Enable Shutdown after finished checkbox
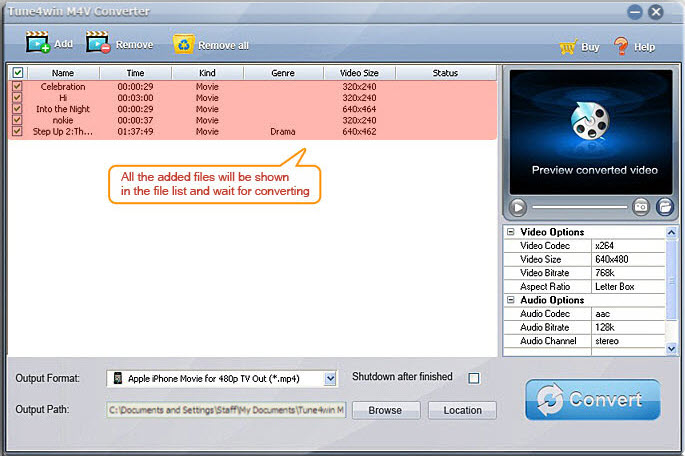The image size is (685, 456). (x=474, y=378)
